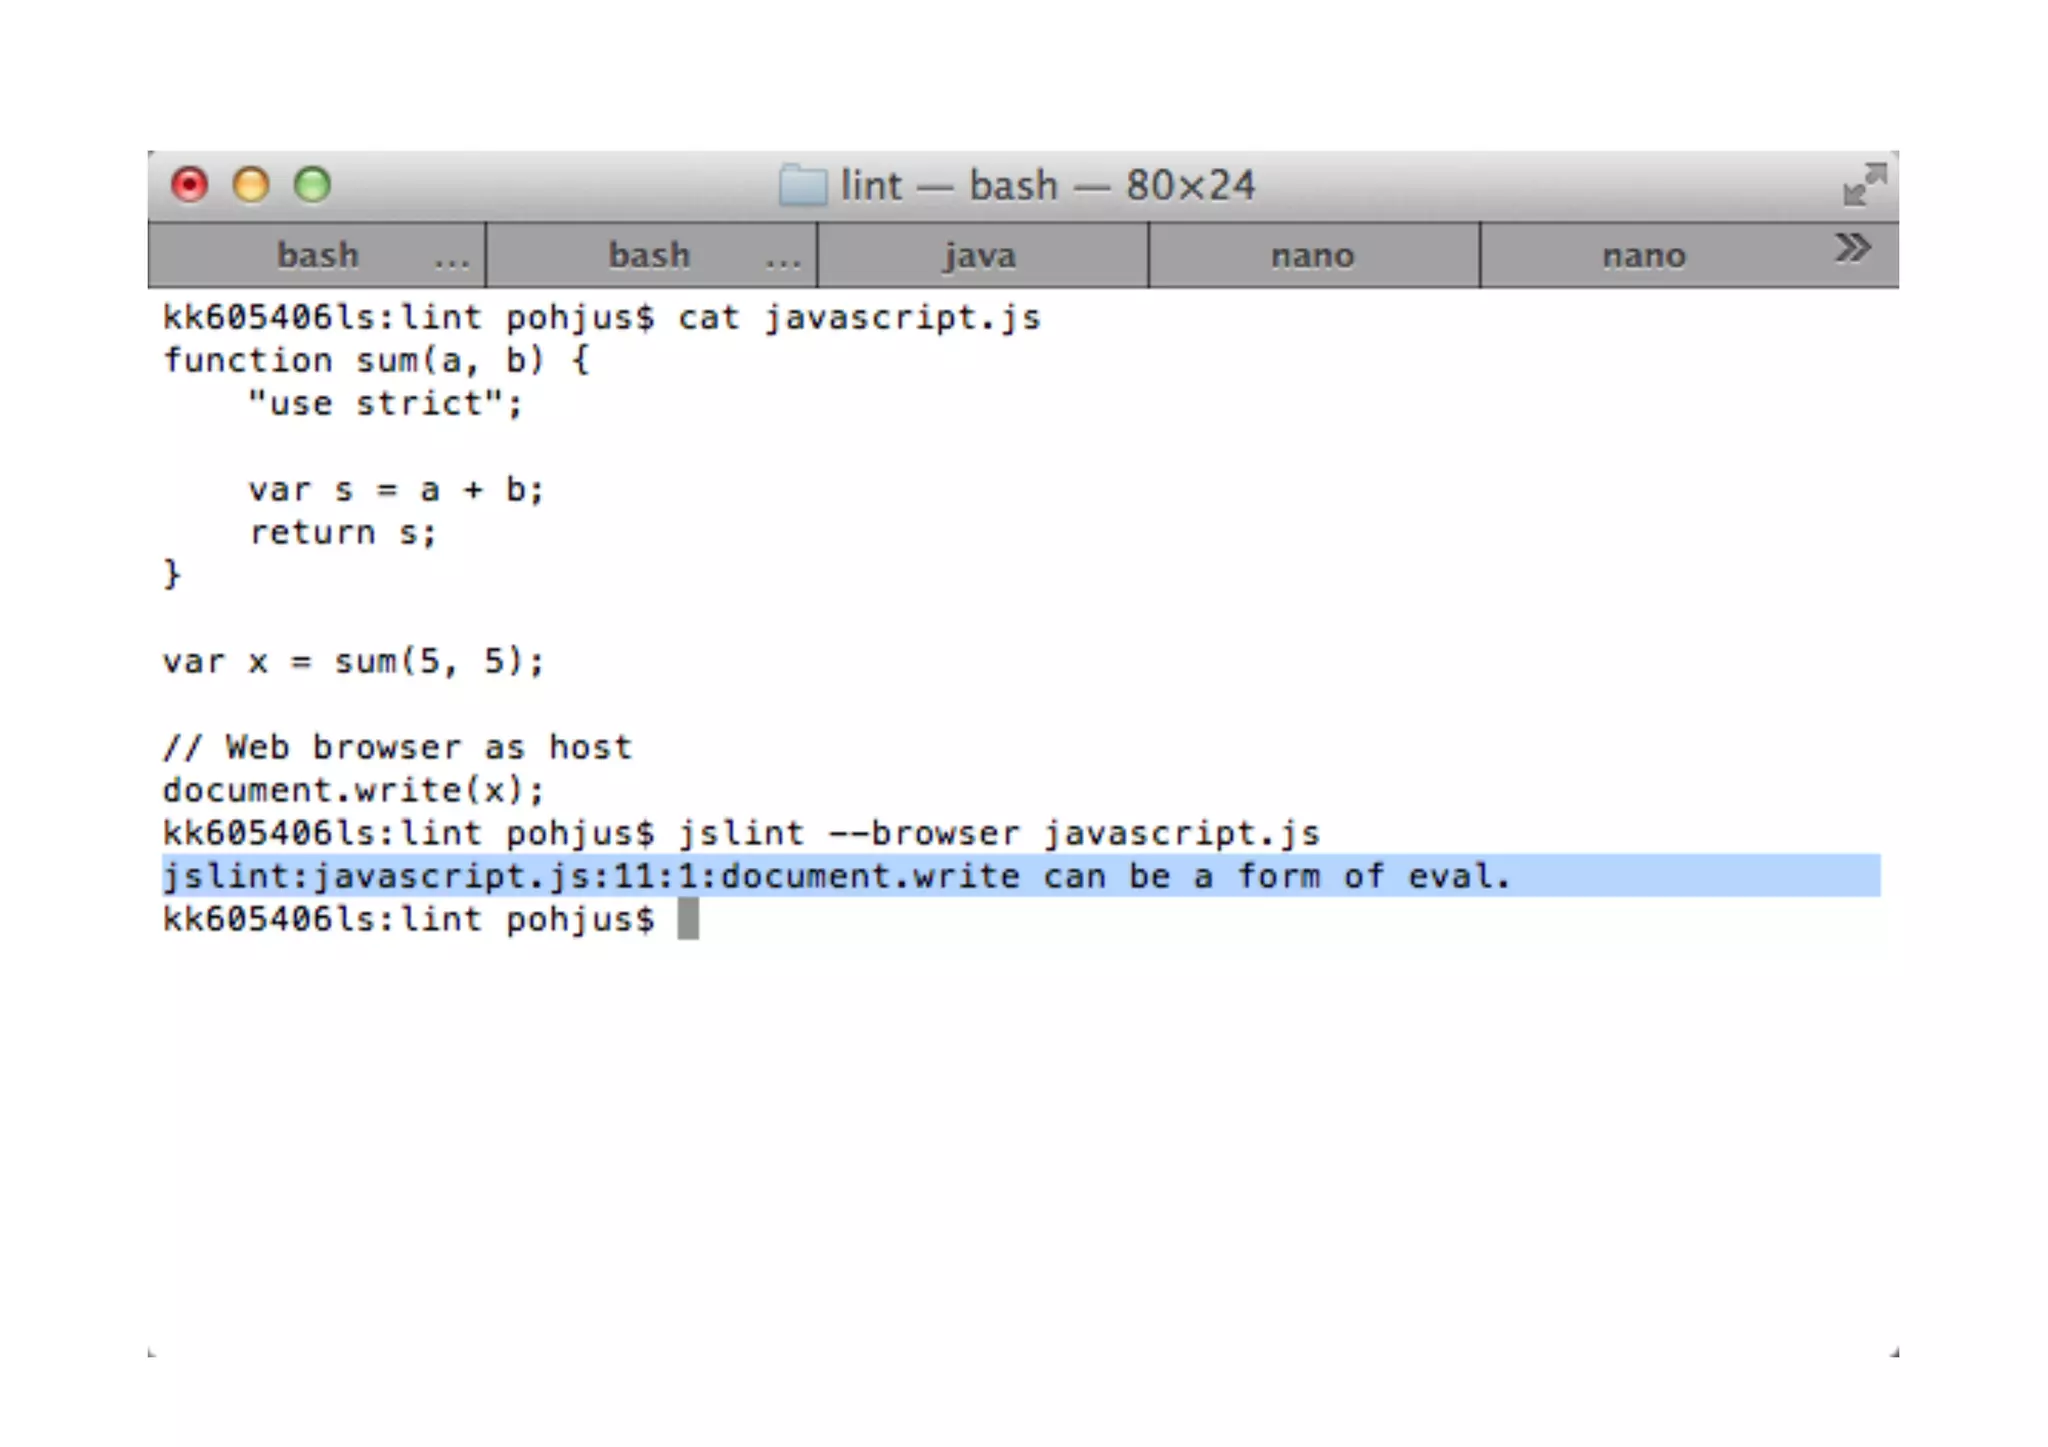The height and width of the screenshot is (1447, 2048).
Task: Show hidden tabs with double chevron
Action: 1852,248
